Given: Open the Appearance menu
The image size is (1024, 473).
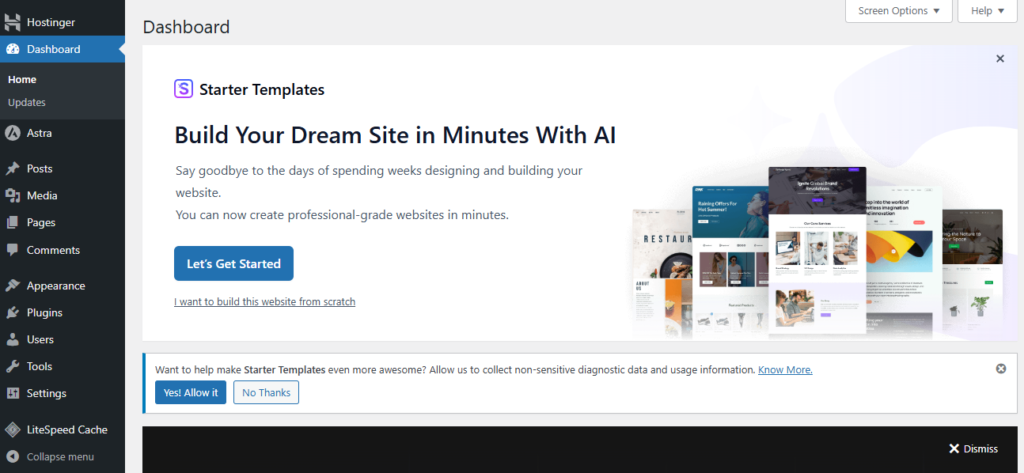Looking at the screenshot, I should (63, 285).
